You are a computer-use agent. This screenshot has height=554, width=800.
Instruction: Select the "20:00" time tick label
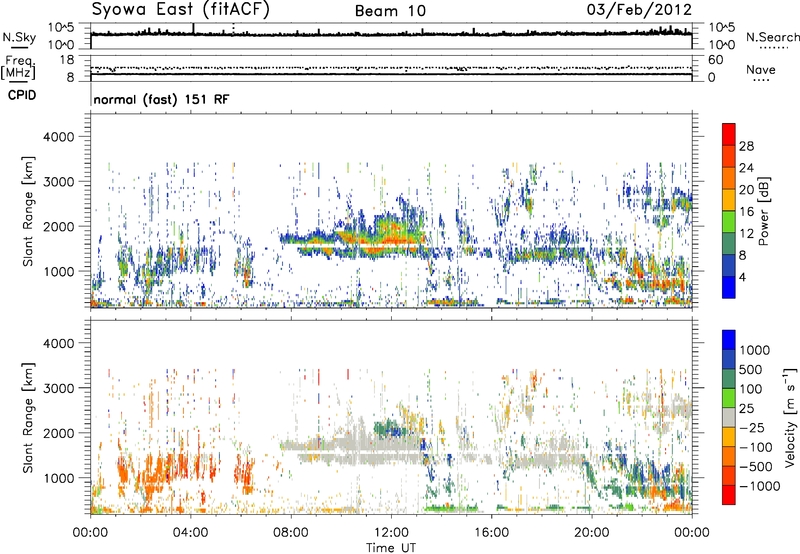(591, 533)
